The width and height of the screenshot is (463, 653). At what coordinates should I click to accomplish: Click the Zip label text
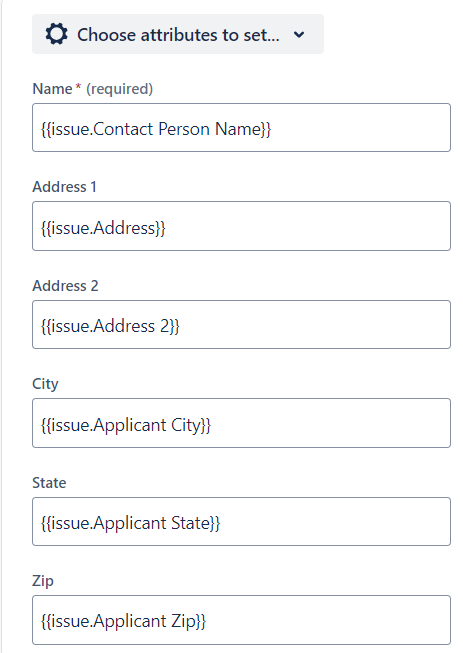(x=43, y=581)
